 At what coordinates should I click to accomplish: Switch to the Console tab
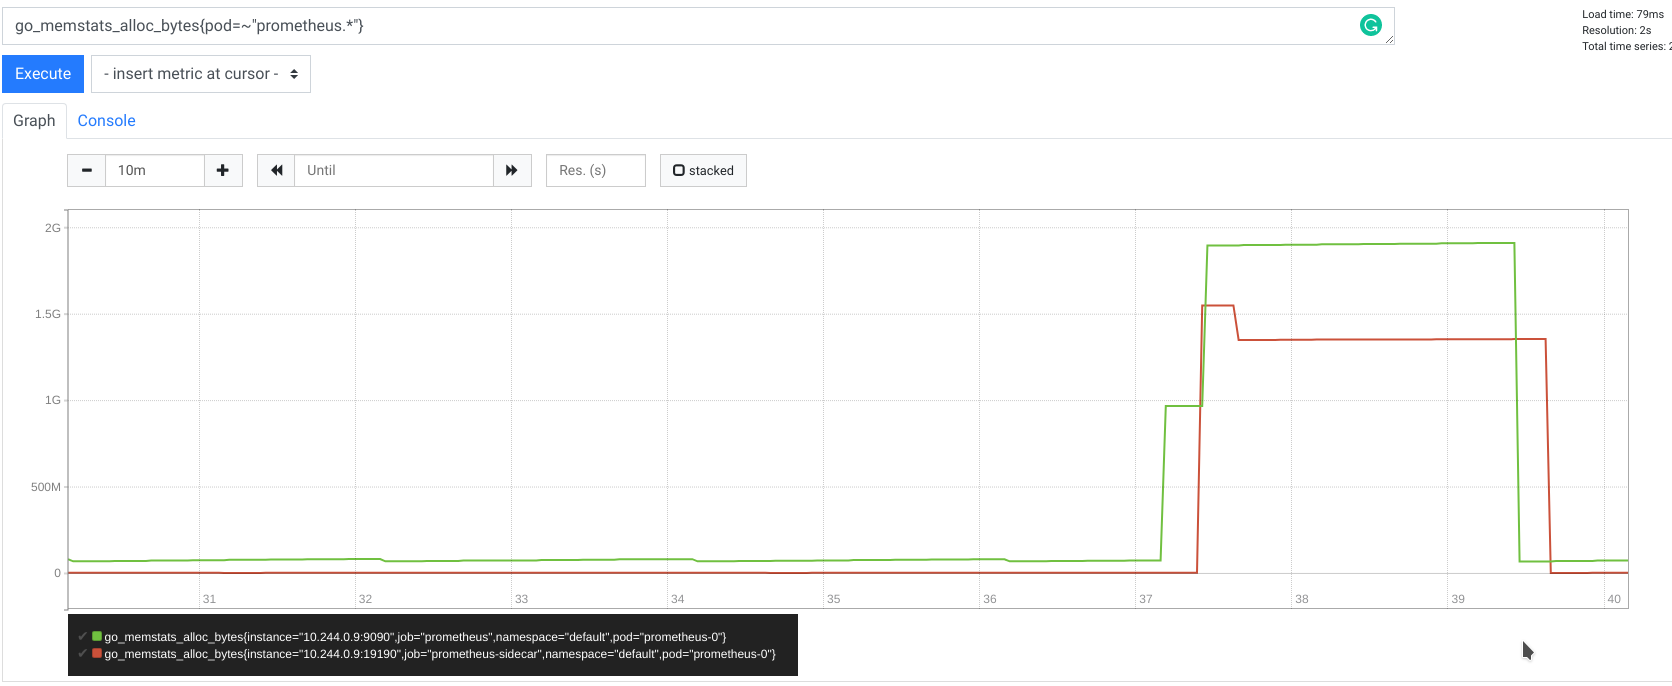coord(106,121)
